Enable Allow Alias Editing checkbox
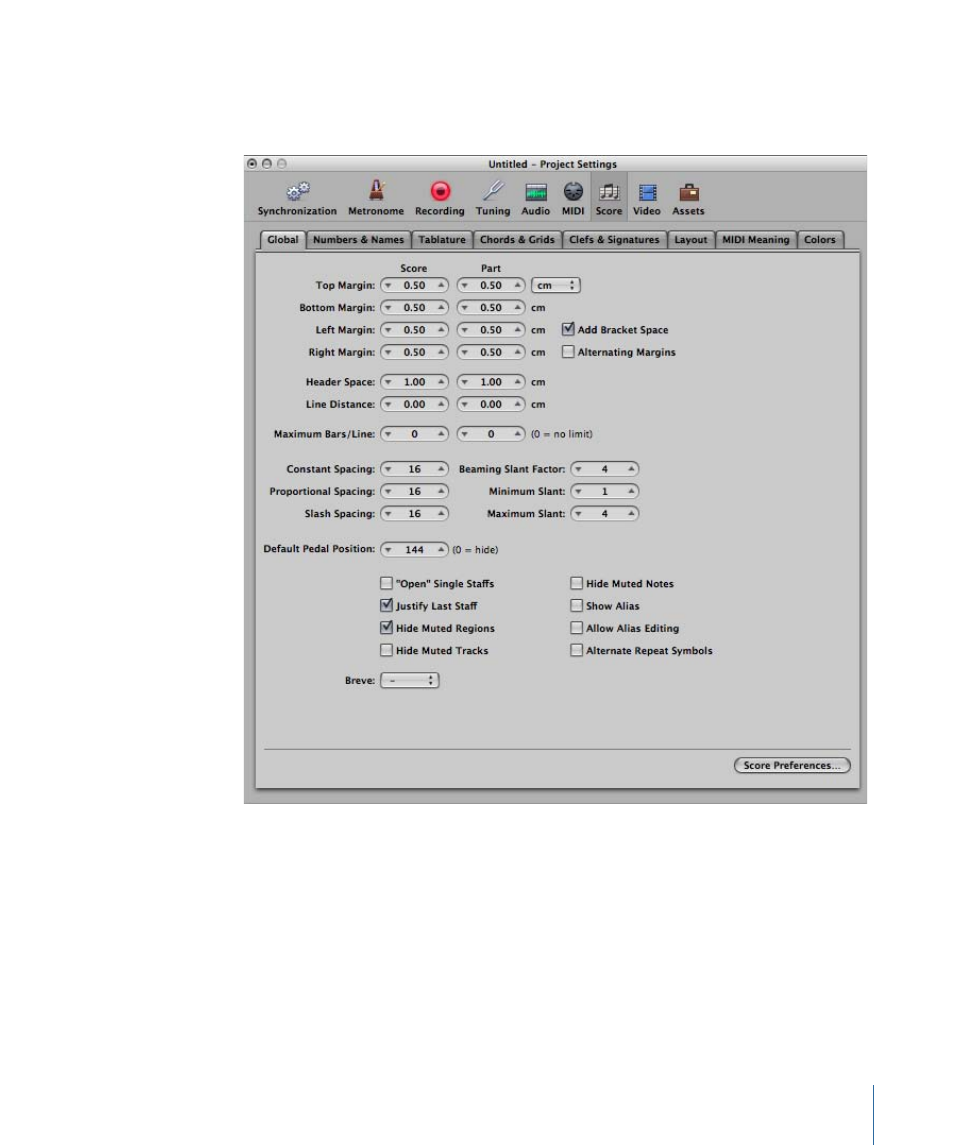Image resolution: width=954 pixels, height=1145 pixels. click(576, 627)
